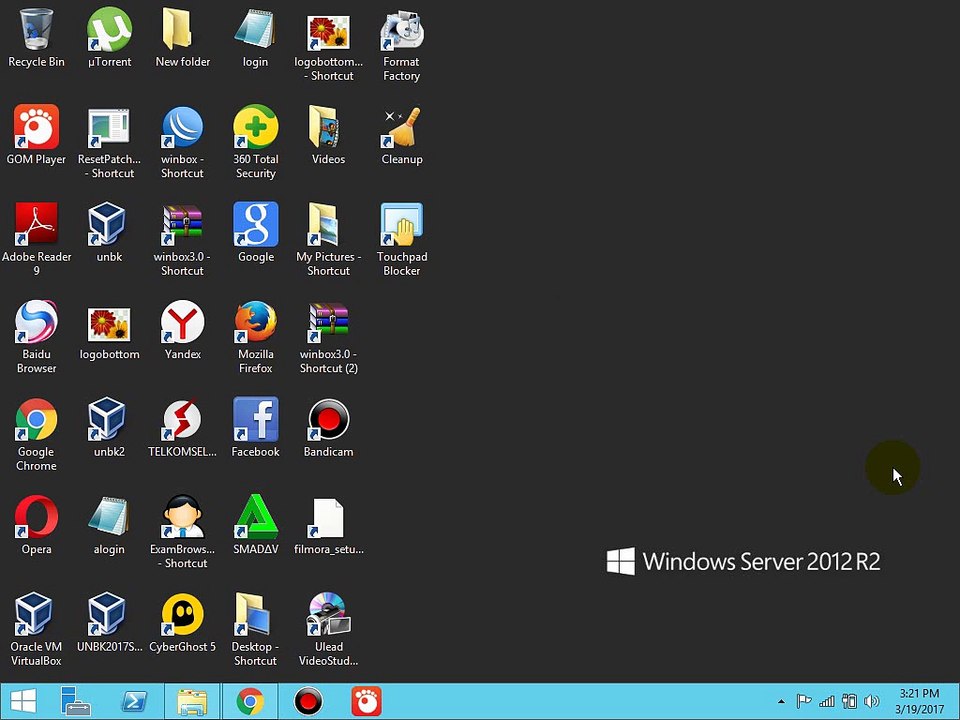This screenshot has width=960, height=720.
Task: Open the Opera browser shortcut
Action: click(x=36, y=524)
